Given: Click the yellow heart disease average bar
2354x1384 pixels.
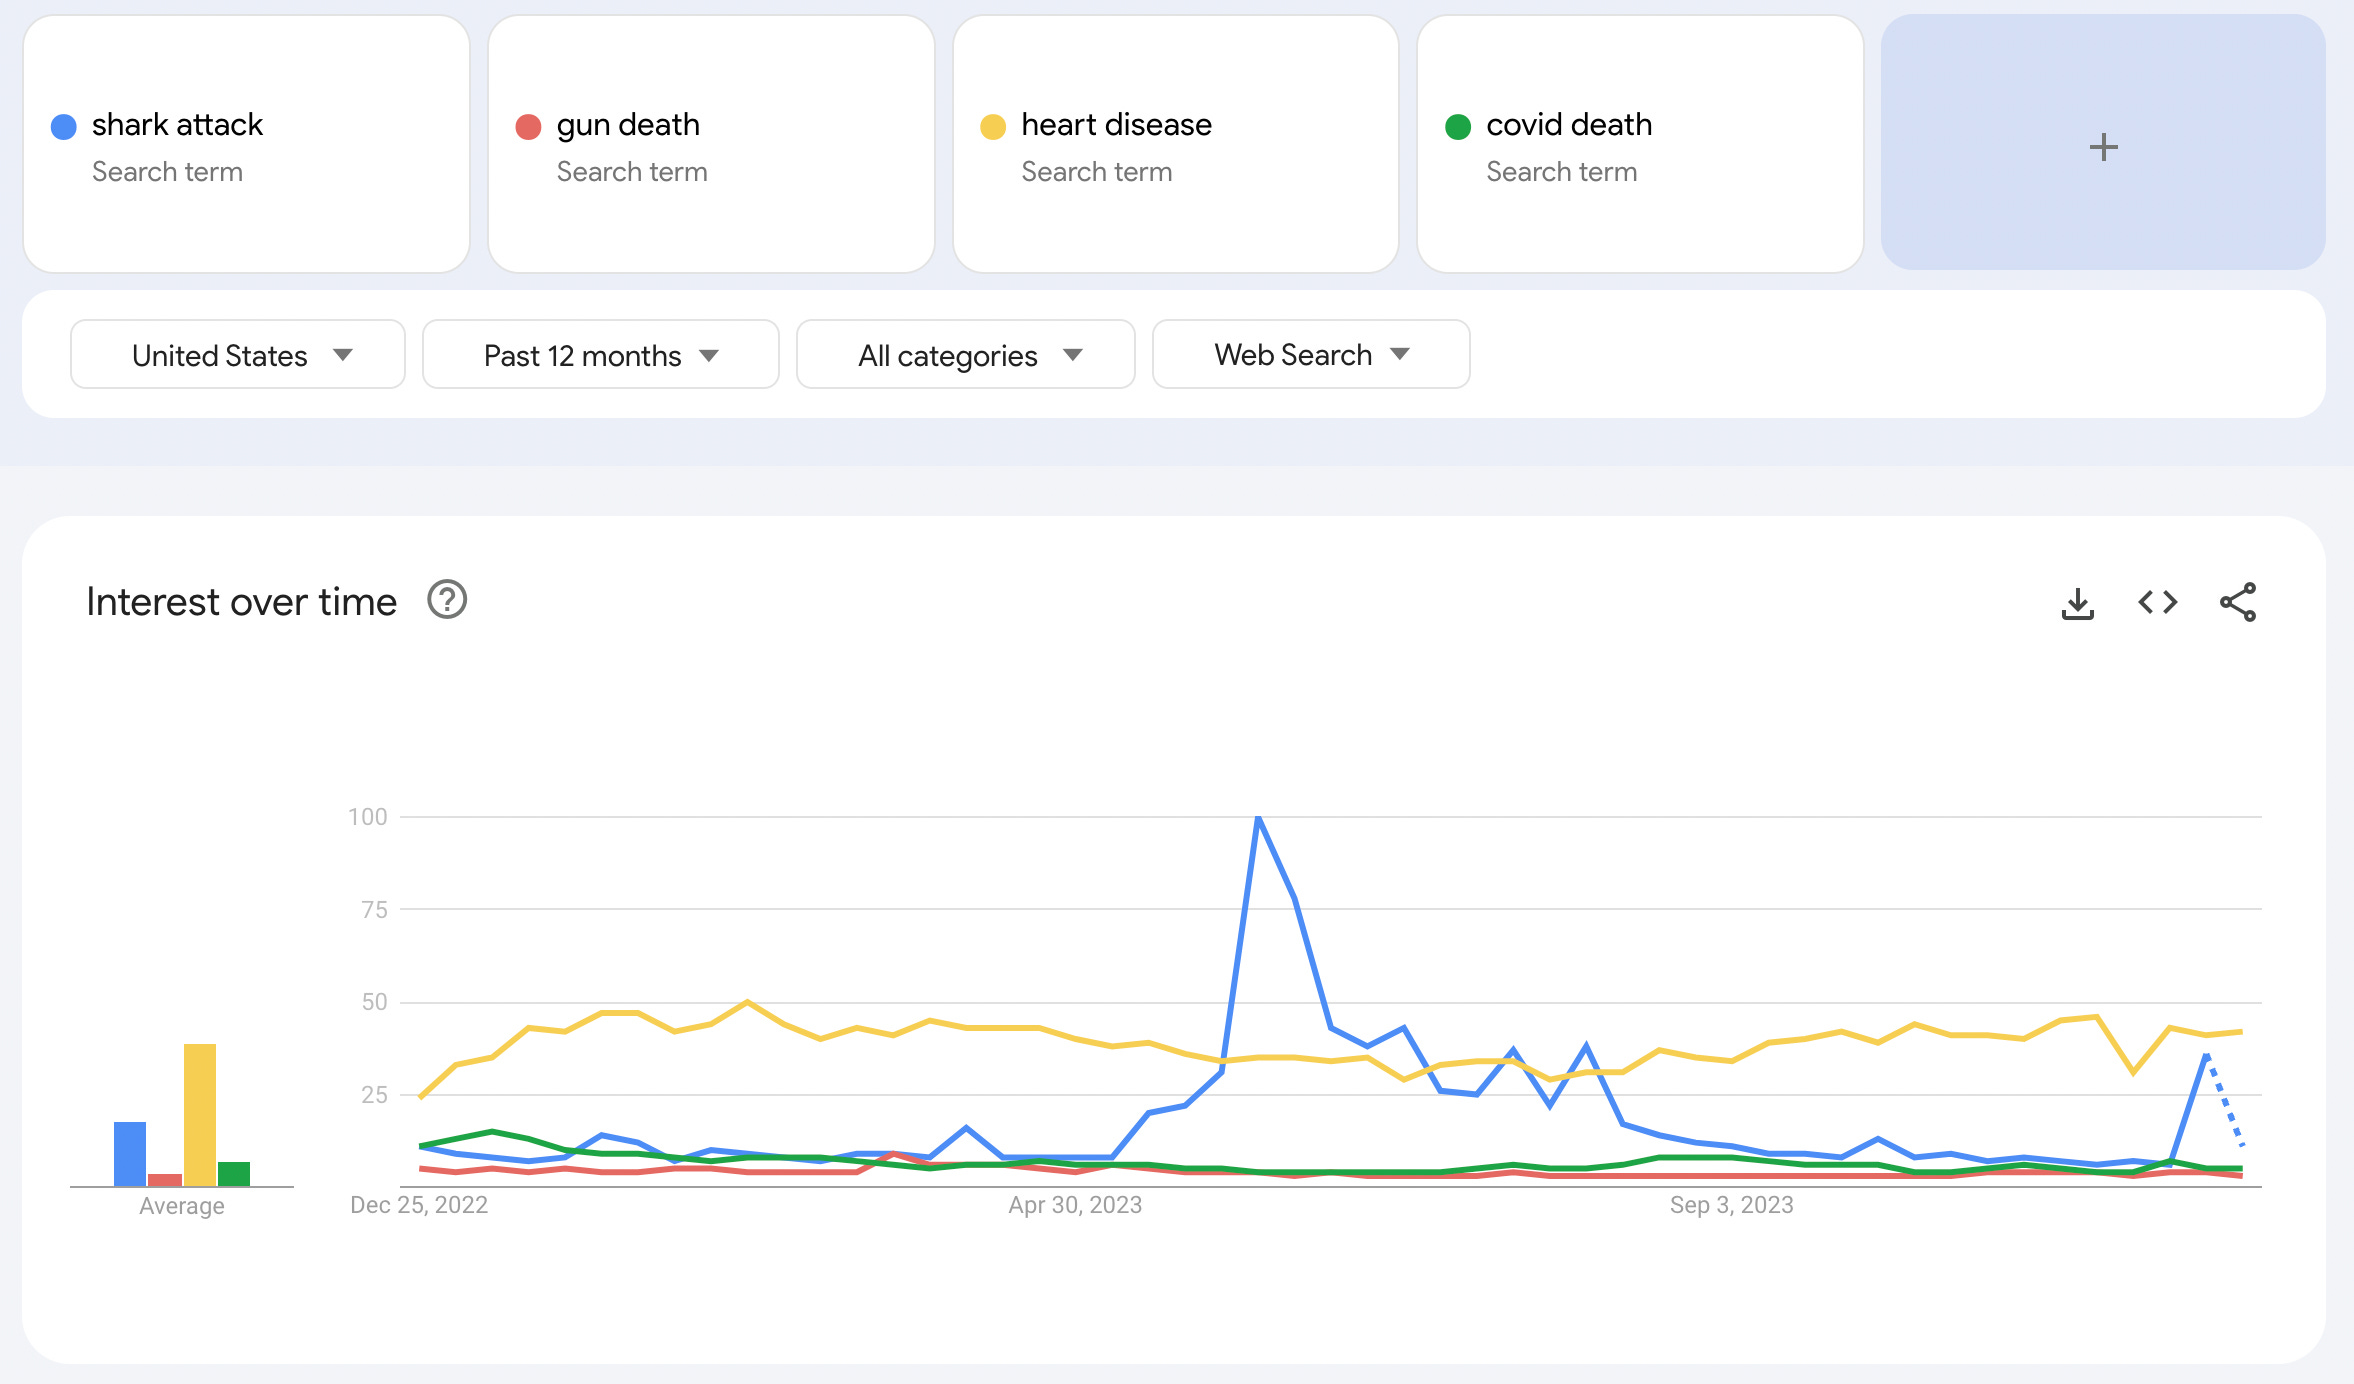Looking at the screenshot, I should tap(199, 1114).
